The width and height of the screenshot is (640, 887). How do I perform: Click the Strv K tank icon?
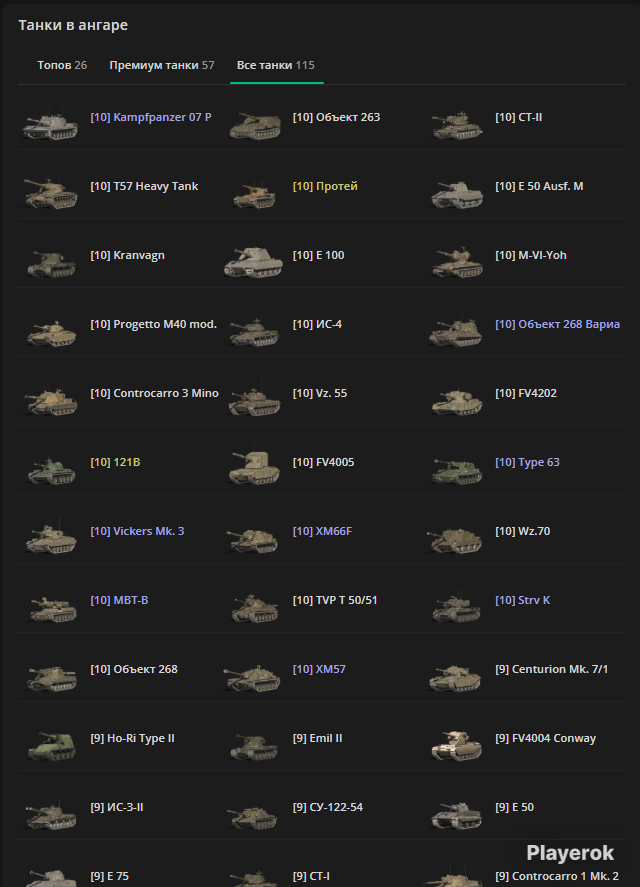457,608
